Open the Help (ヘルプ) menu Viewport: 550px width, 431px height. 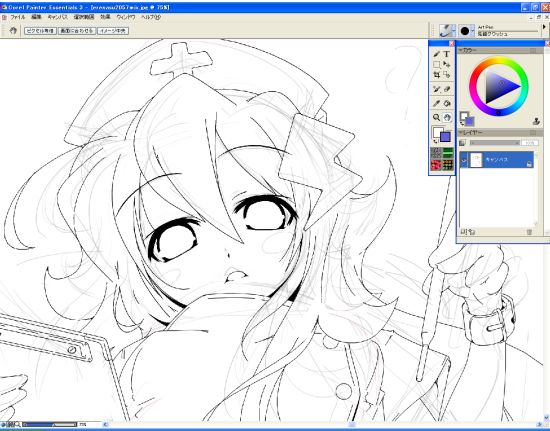(151, 17)
